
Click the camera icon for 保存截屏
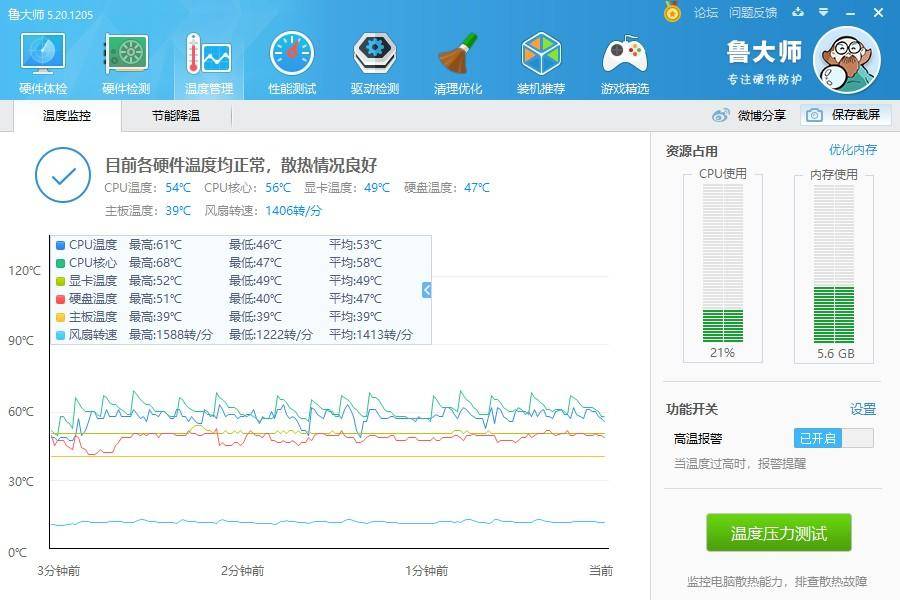815,115
